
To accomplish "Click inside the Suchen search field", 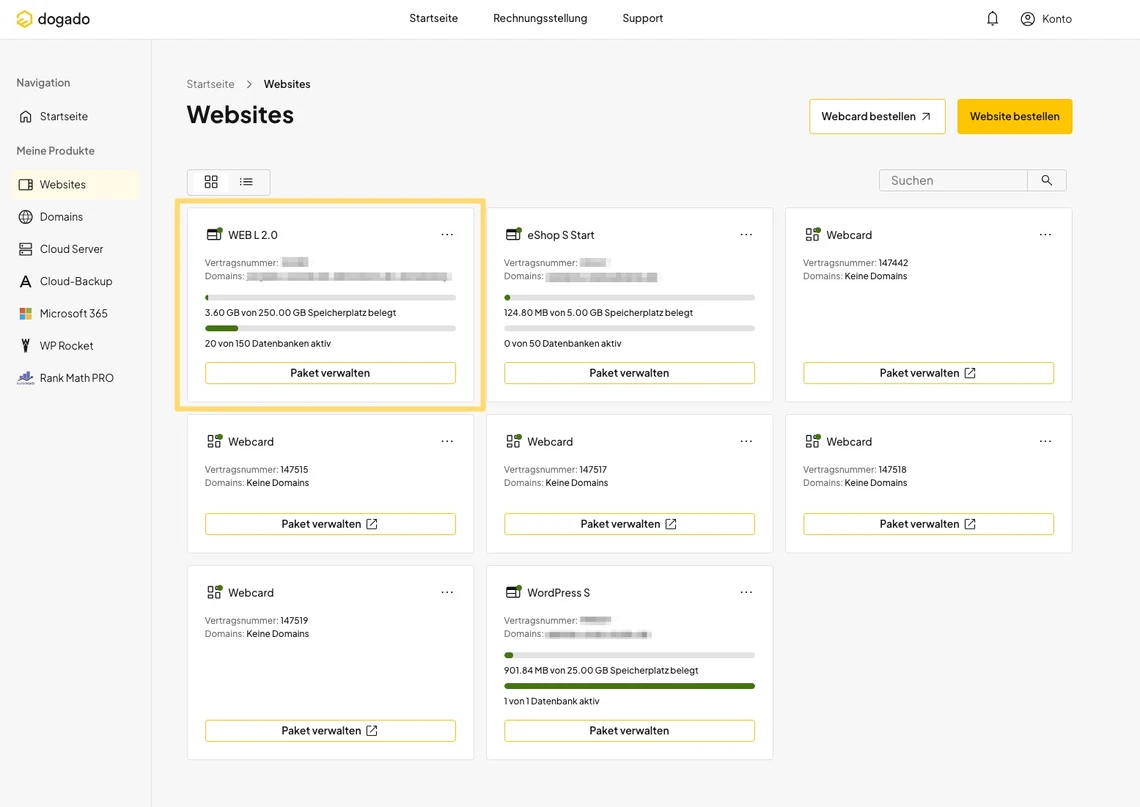I will (x=950, y=180).
